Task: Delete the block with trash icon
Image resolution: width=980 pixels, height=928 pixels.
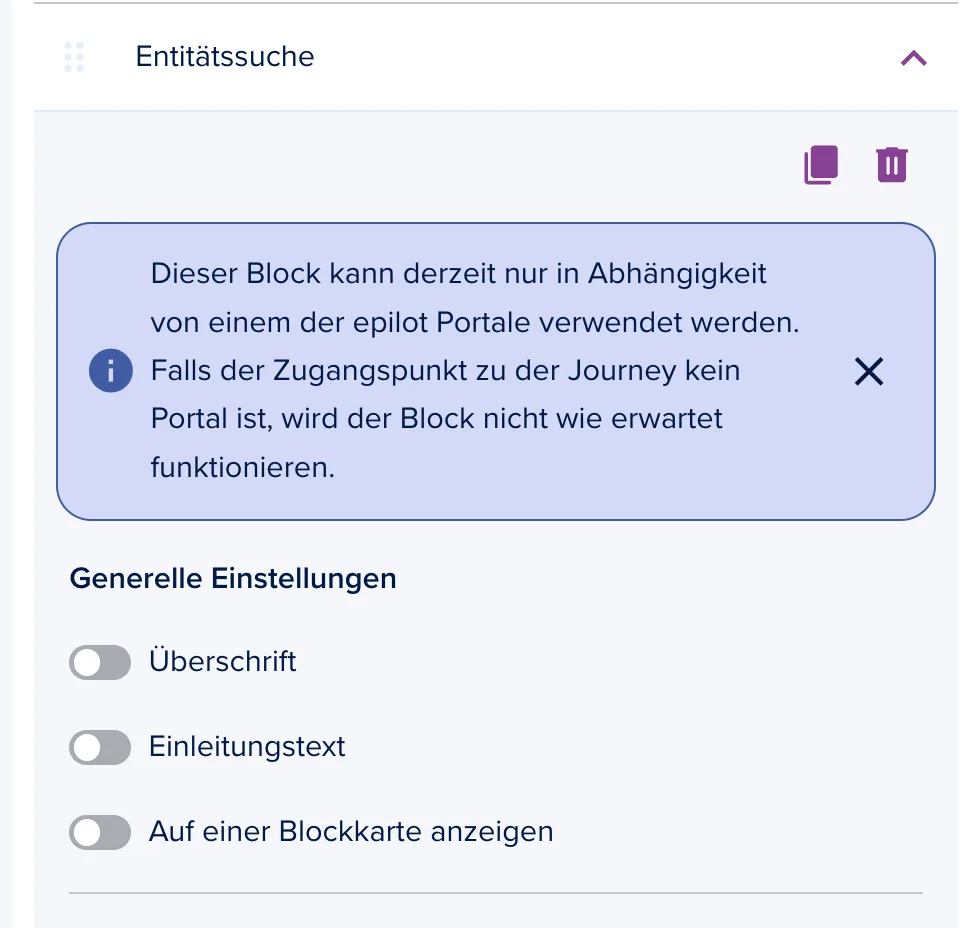Action: coord(892,165)
